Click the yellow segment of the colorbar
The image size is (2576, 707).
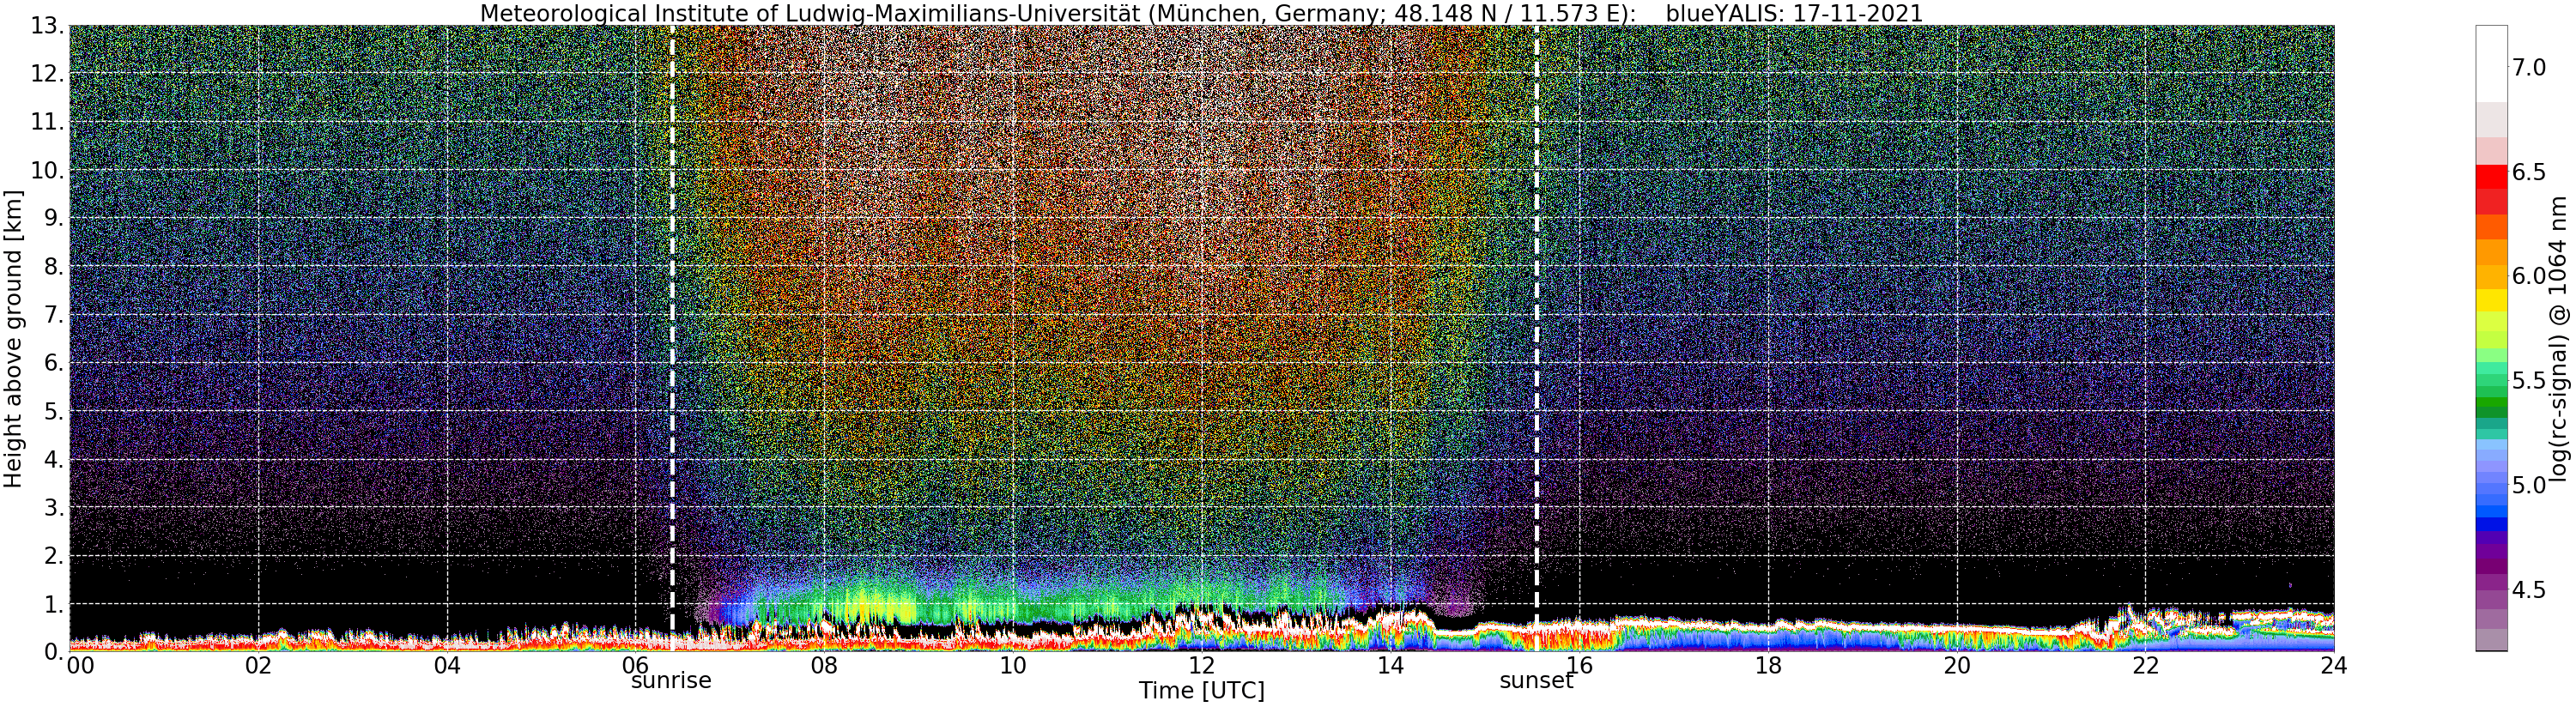[x=2491, y=300]
